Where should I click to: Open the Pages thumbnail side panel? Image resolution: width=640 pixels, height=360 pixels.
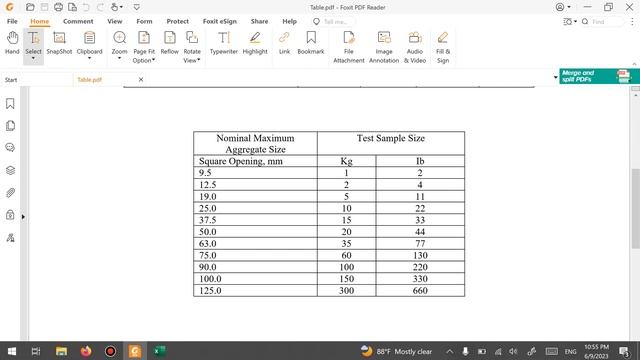click(x=10, y=126)
